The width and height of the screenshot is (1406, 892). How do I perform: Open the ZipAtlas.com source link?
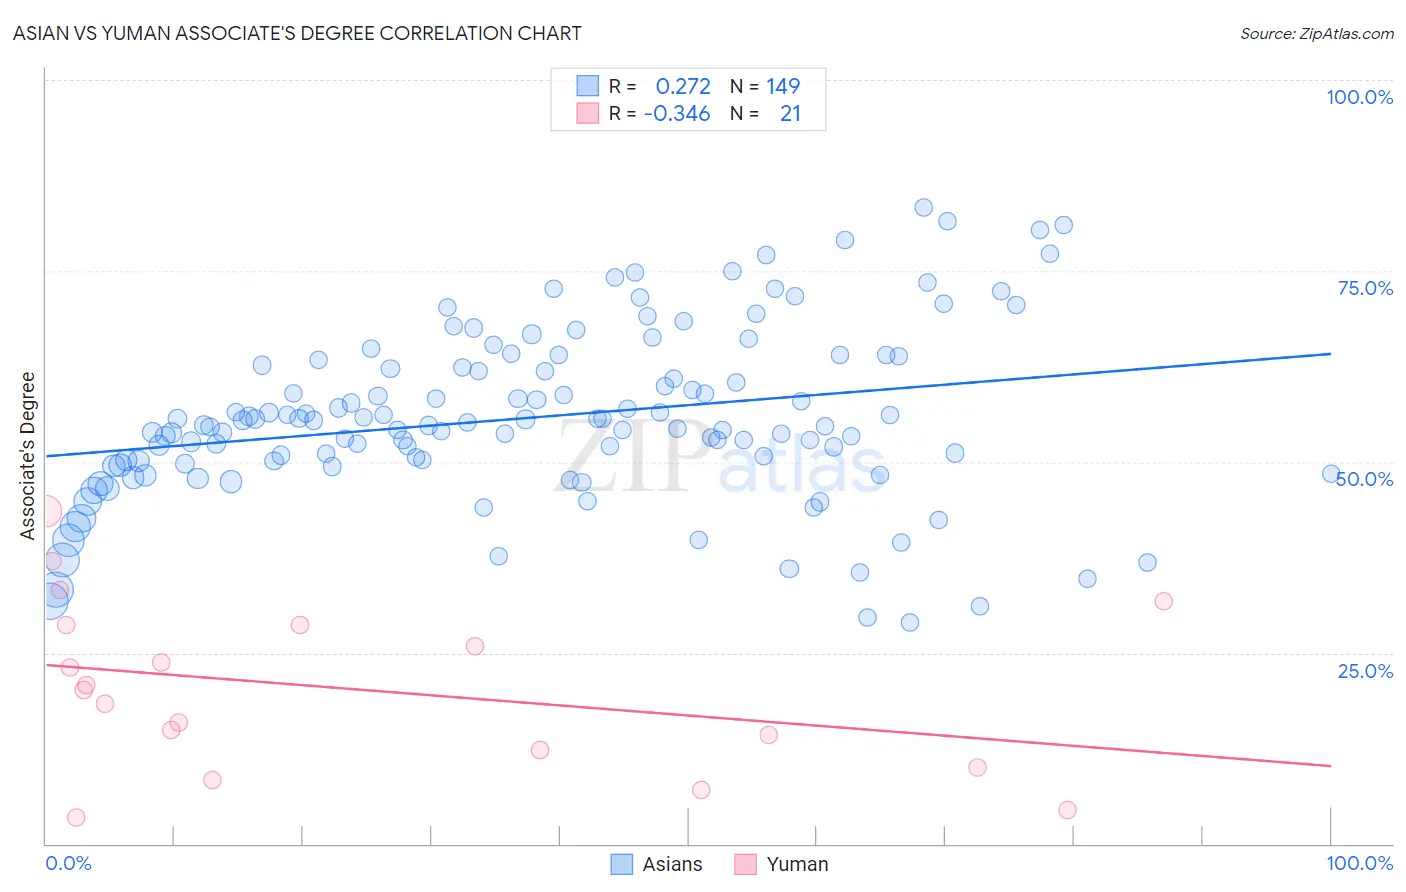[1317, 33]
